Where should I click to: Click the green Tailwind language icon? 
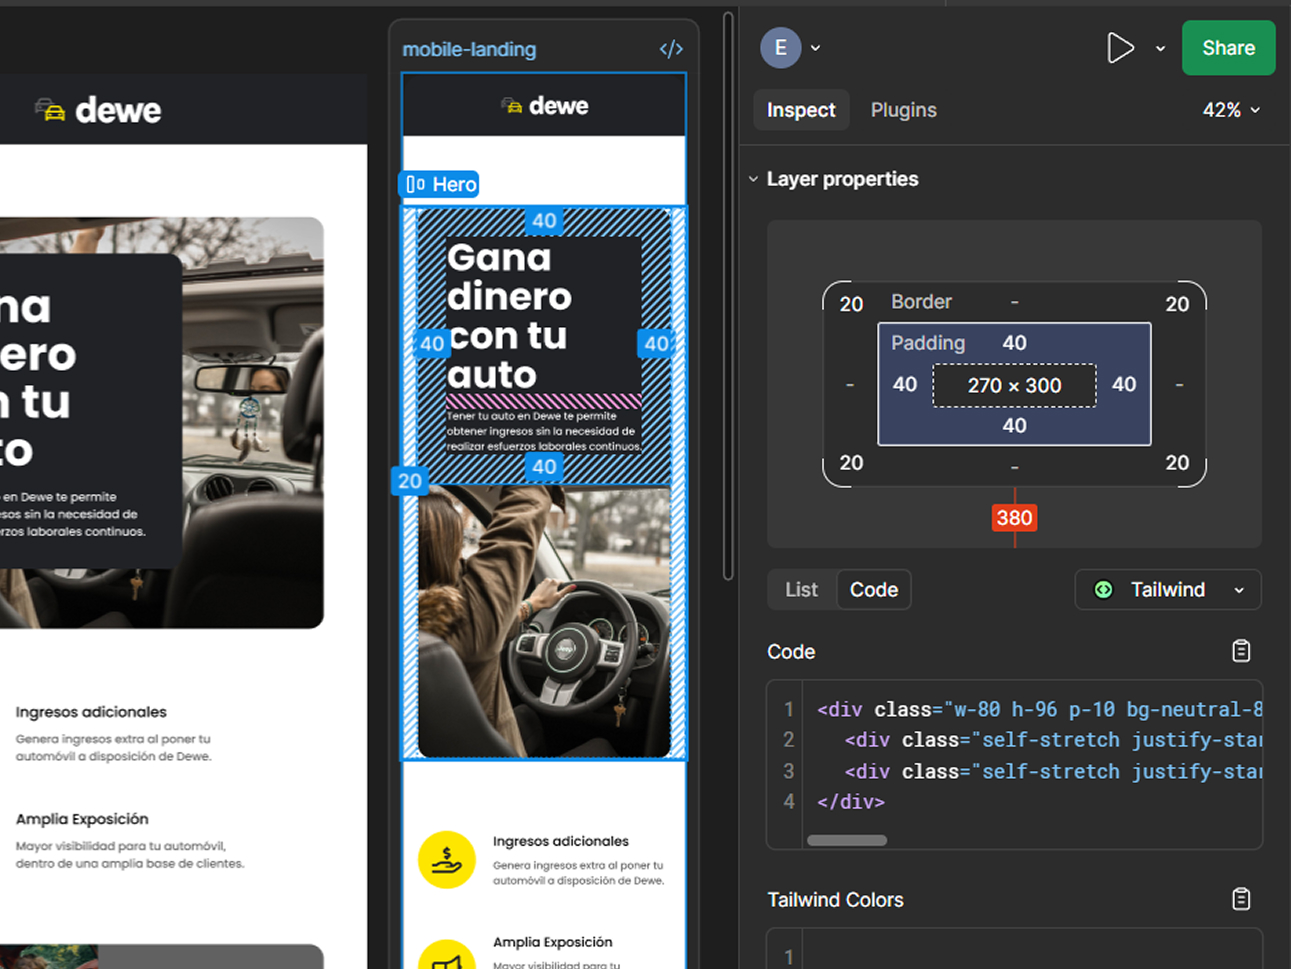pyautogui.click(x=1103, y=590)
